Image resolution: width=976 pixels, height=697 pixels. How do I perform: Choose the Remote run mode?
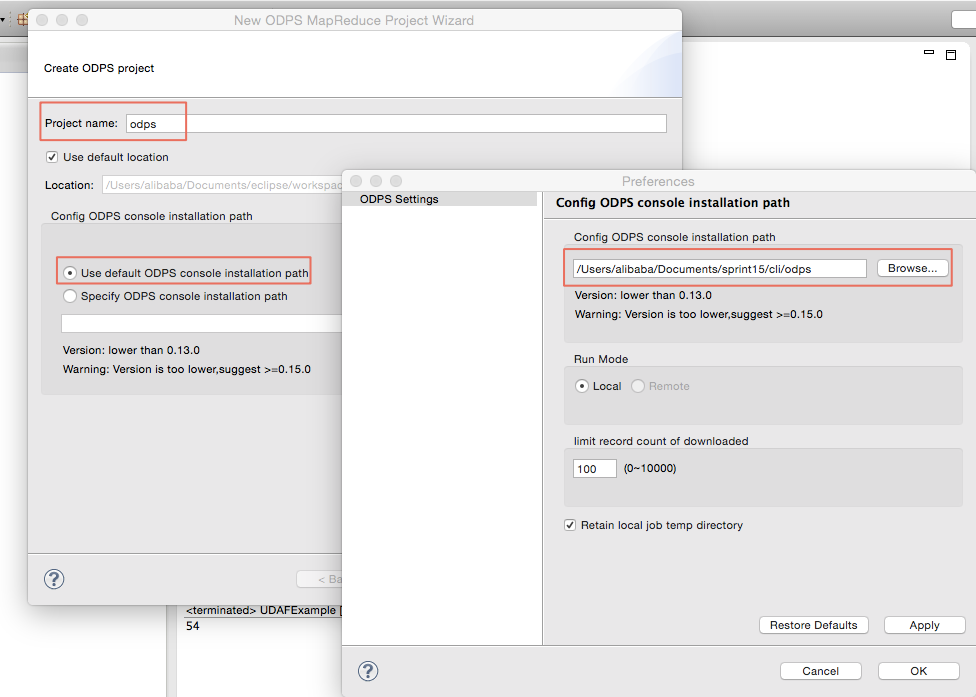[x=638, y=386]
